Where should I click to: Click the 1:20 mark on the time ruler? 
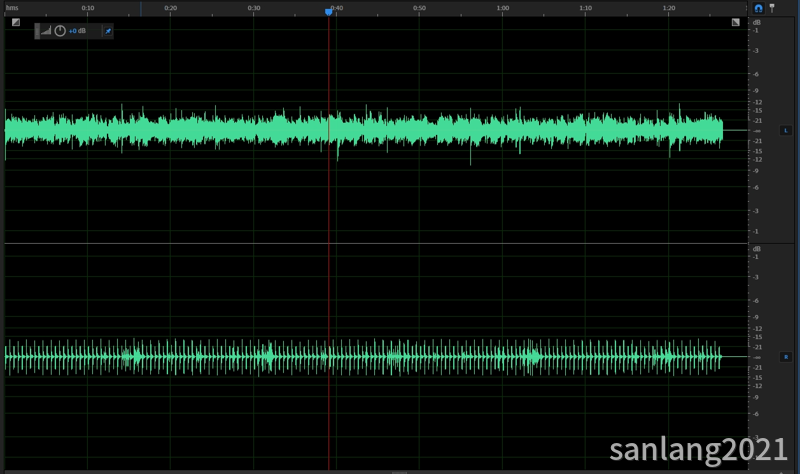click(x=669, y=8)
